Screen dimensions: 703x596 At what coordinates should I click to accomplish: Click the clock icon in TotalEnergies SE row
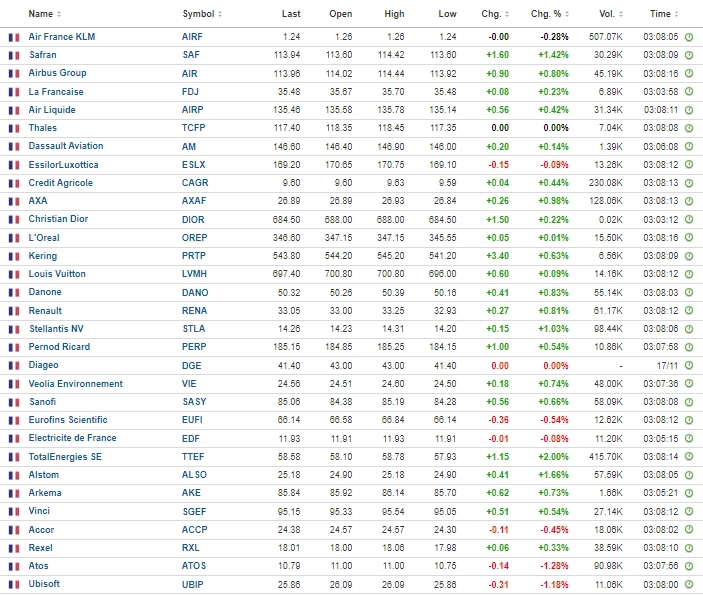689,457
